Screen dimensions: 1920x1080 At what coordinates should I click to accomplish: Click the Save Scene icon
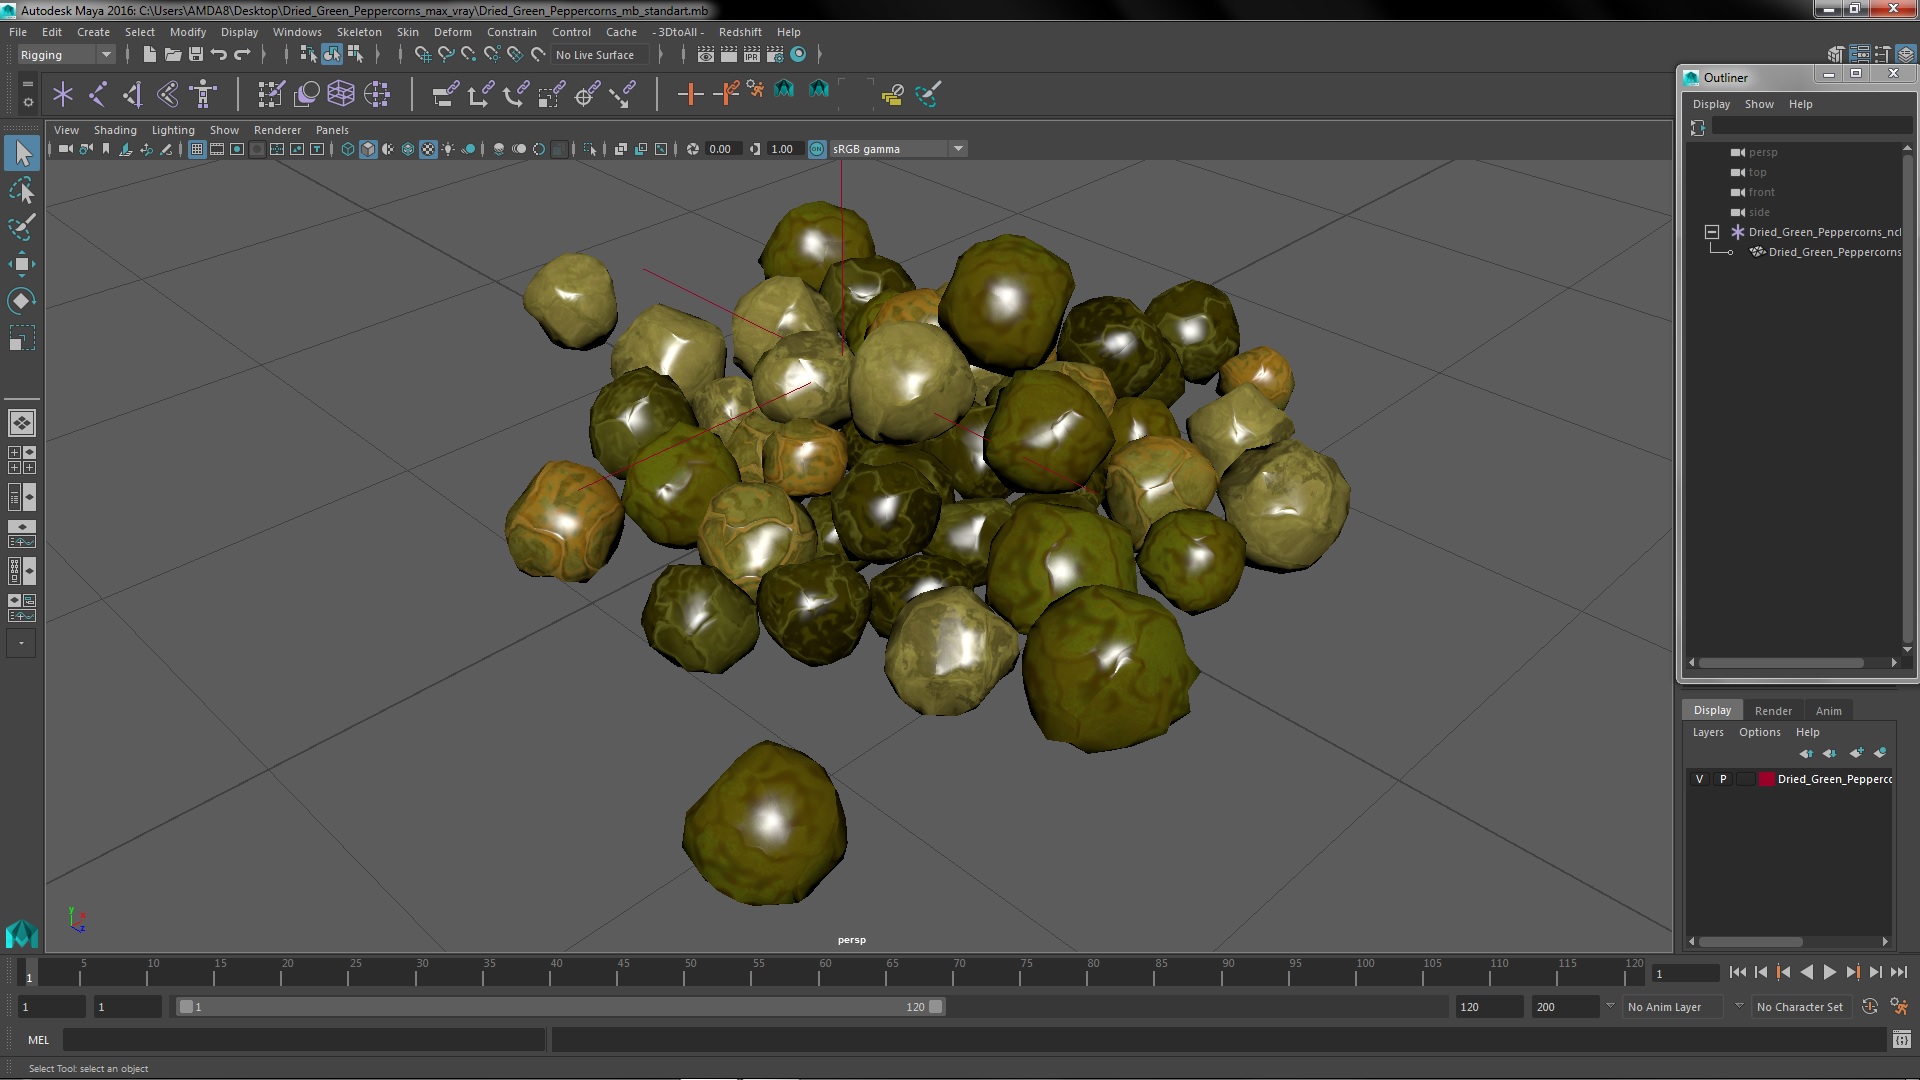(196, 54)
